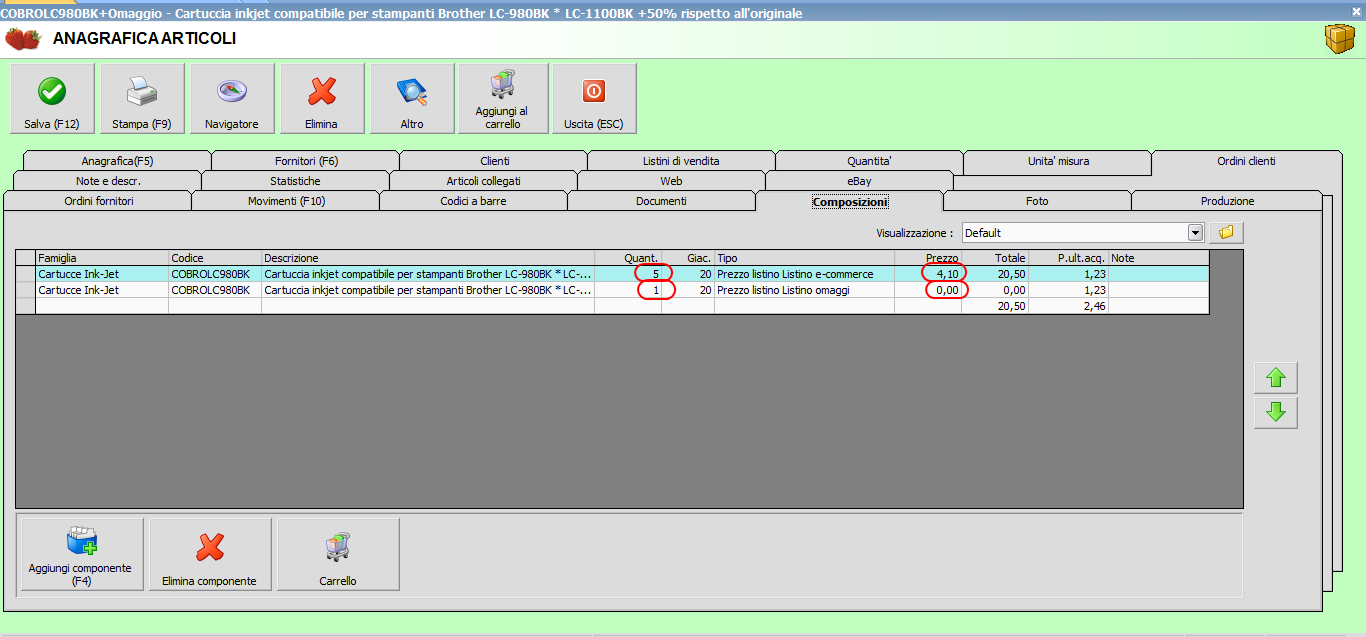The height and width of the screenshot is (637, 1366).
Task: Click the P.ult.acq. column header
Action: pyautogui.click(x=1068, y=258)
